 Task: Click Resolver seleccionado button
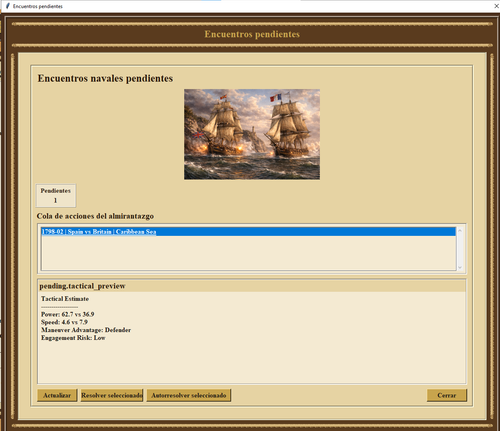(112, 395)
